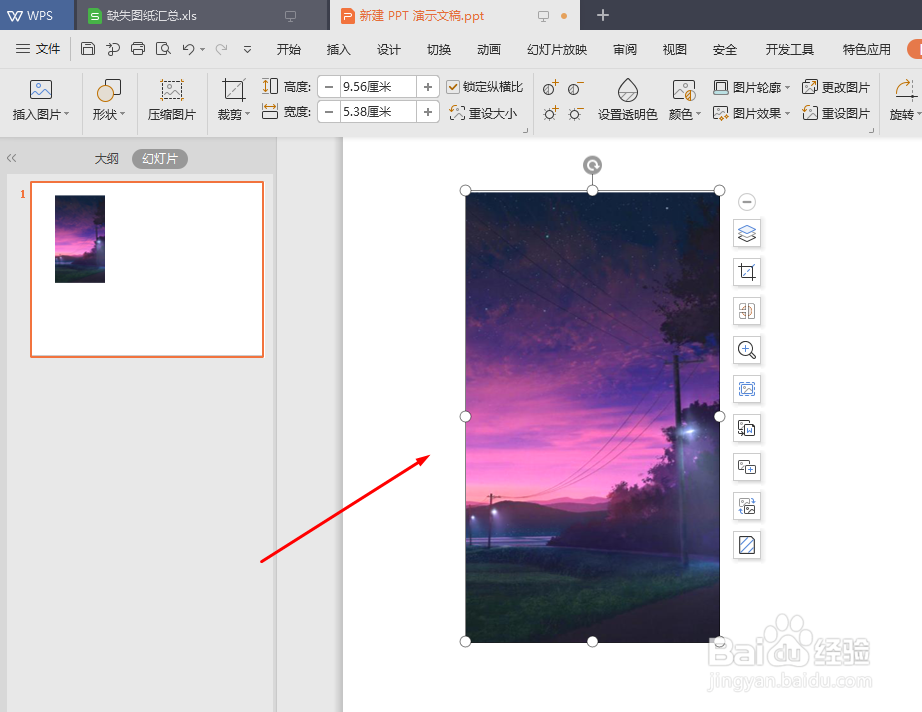Open the View ribbon tab
The height and width of the screenshot is (712, 922).
click(674, 49)
